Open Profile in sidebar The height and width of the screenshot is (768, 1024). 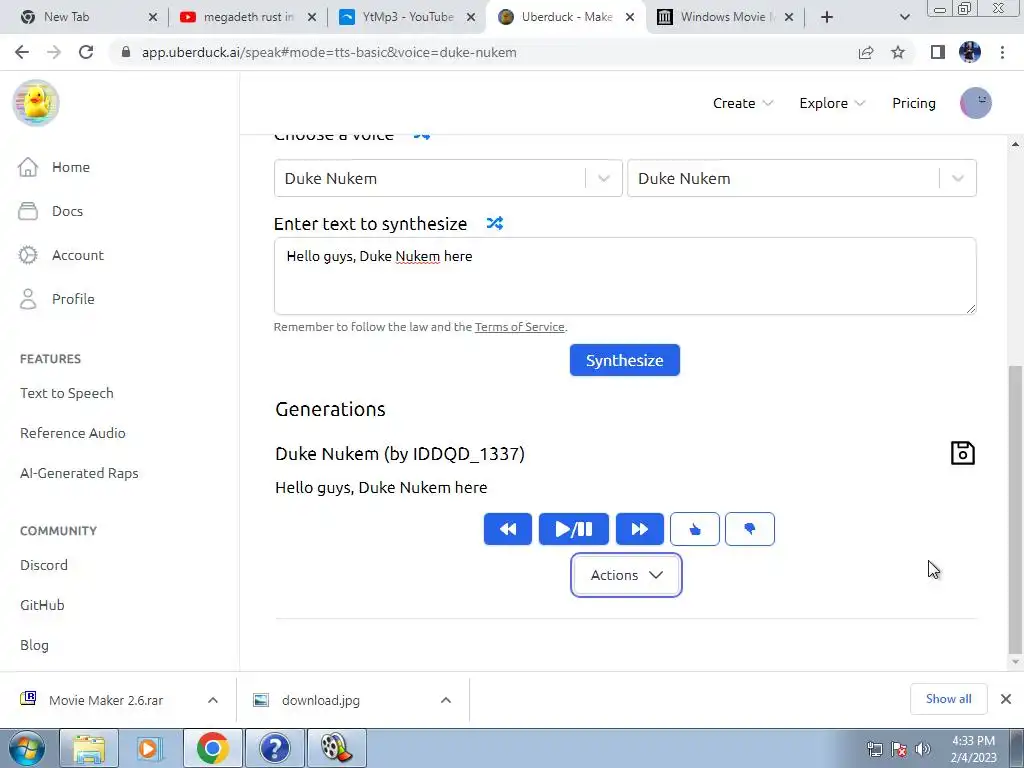pos(56,299)
